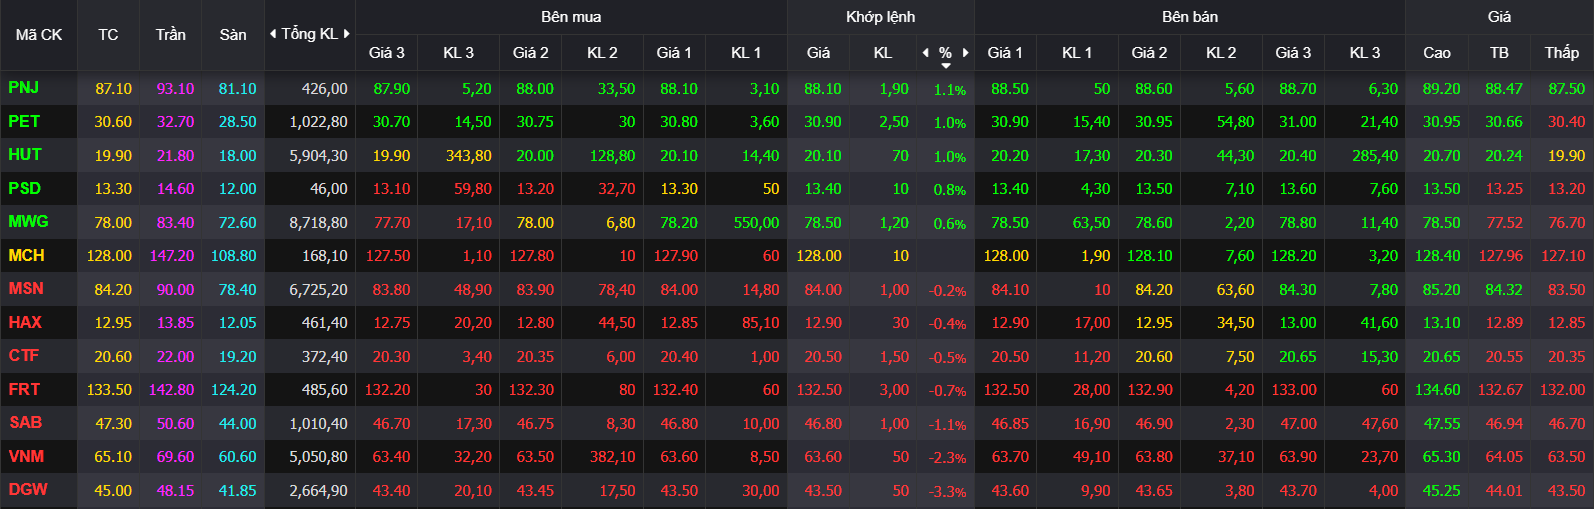Click HUT buy volume 343,80
This screenshot has height=509, width=1594.
(x=469, y=156)
